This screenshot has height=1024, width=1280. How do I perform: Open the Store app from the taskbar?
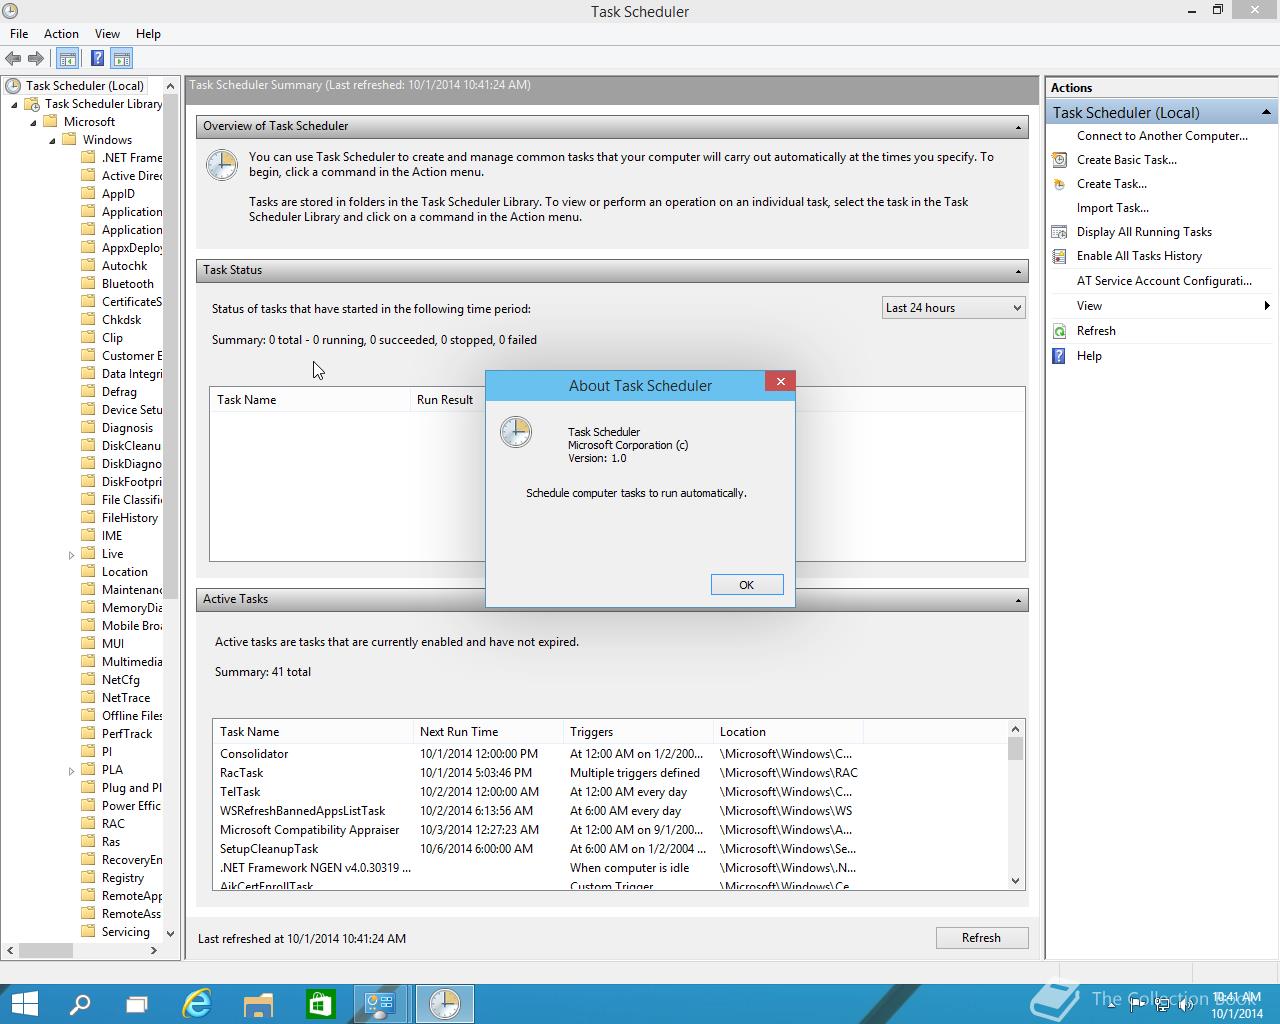click(x=319, y=1004)
